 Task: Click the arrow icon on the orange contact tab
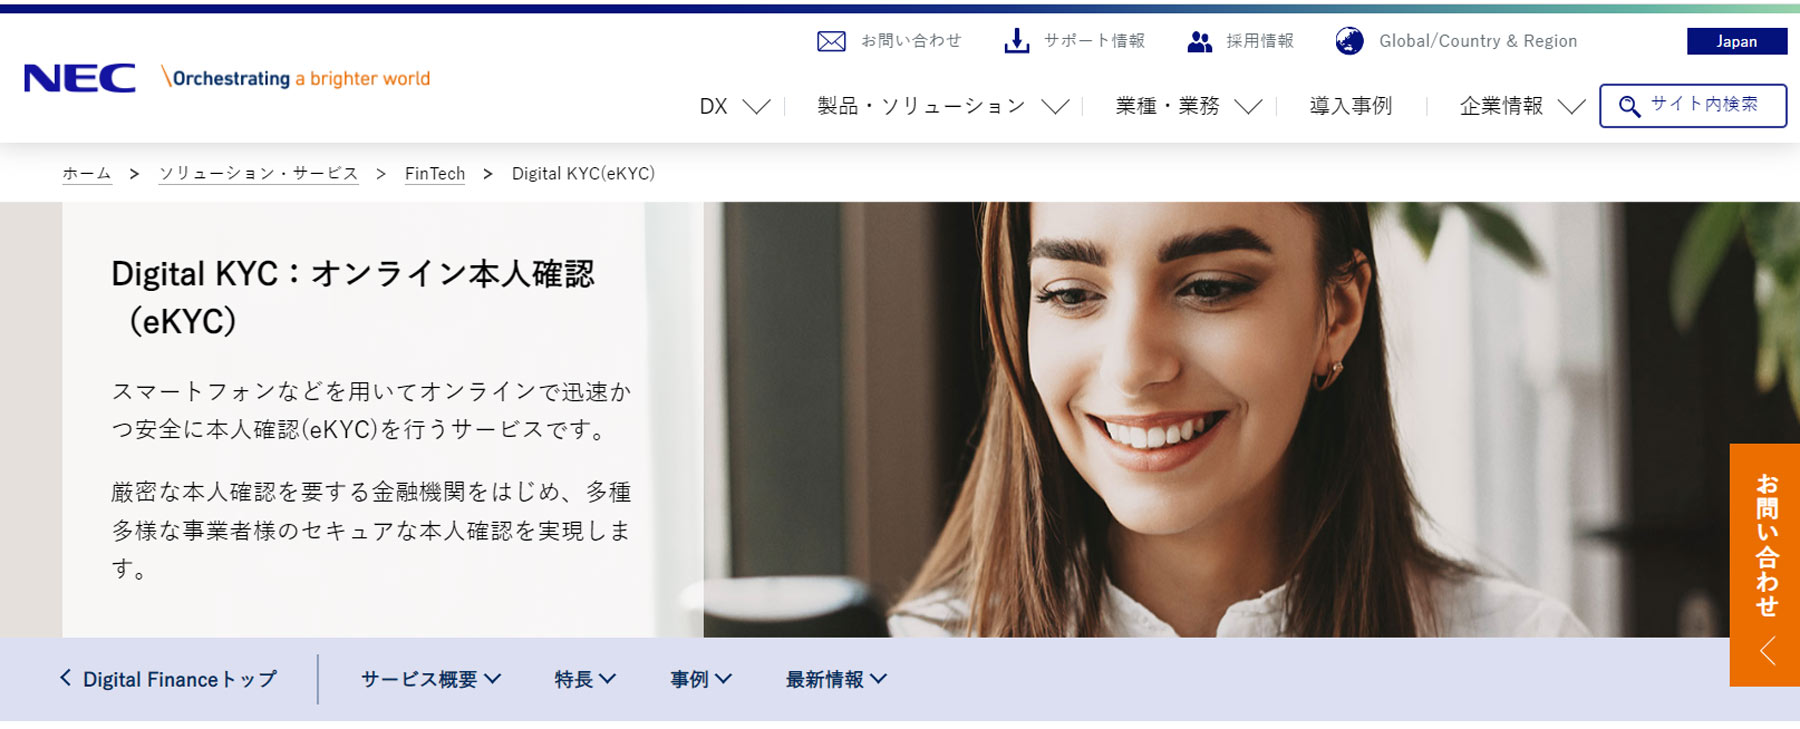[1768, 650]
